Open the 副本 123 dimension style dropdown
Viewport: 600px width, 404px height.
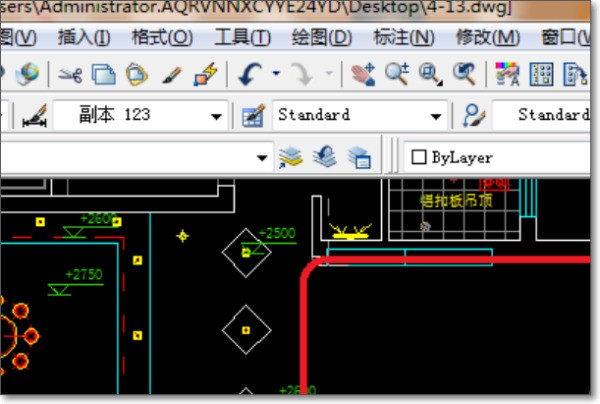coord(141,115)
